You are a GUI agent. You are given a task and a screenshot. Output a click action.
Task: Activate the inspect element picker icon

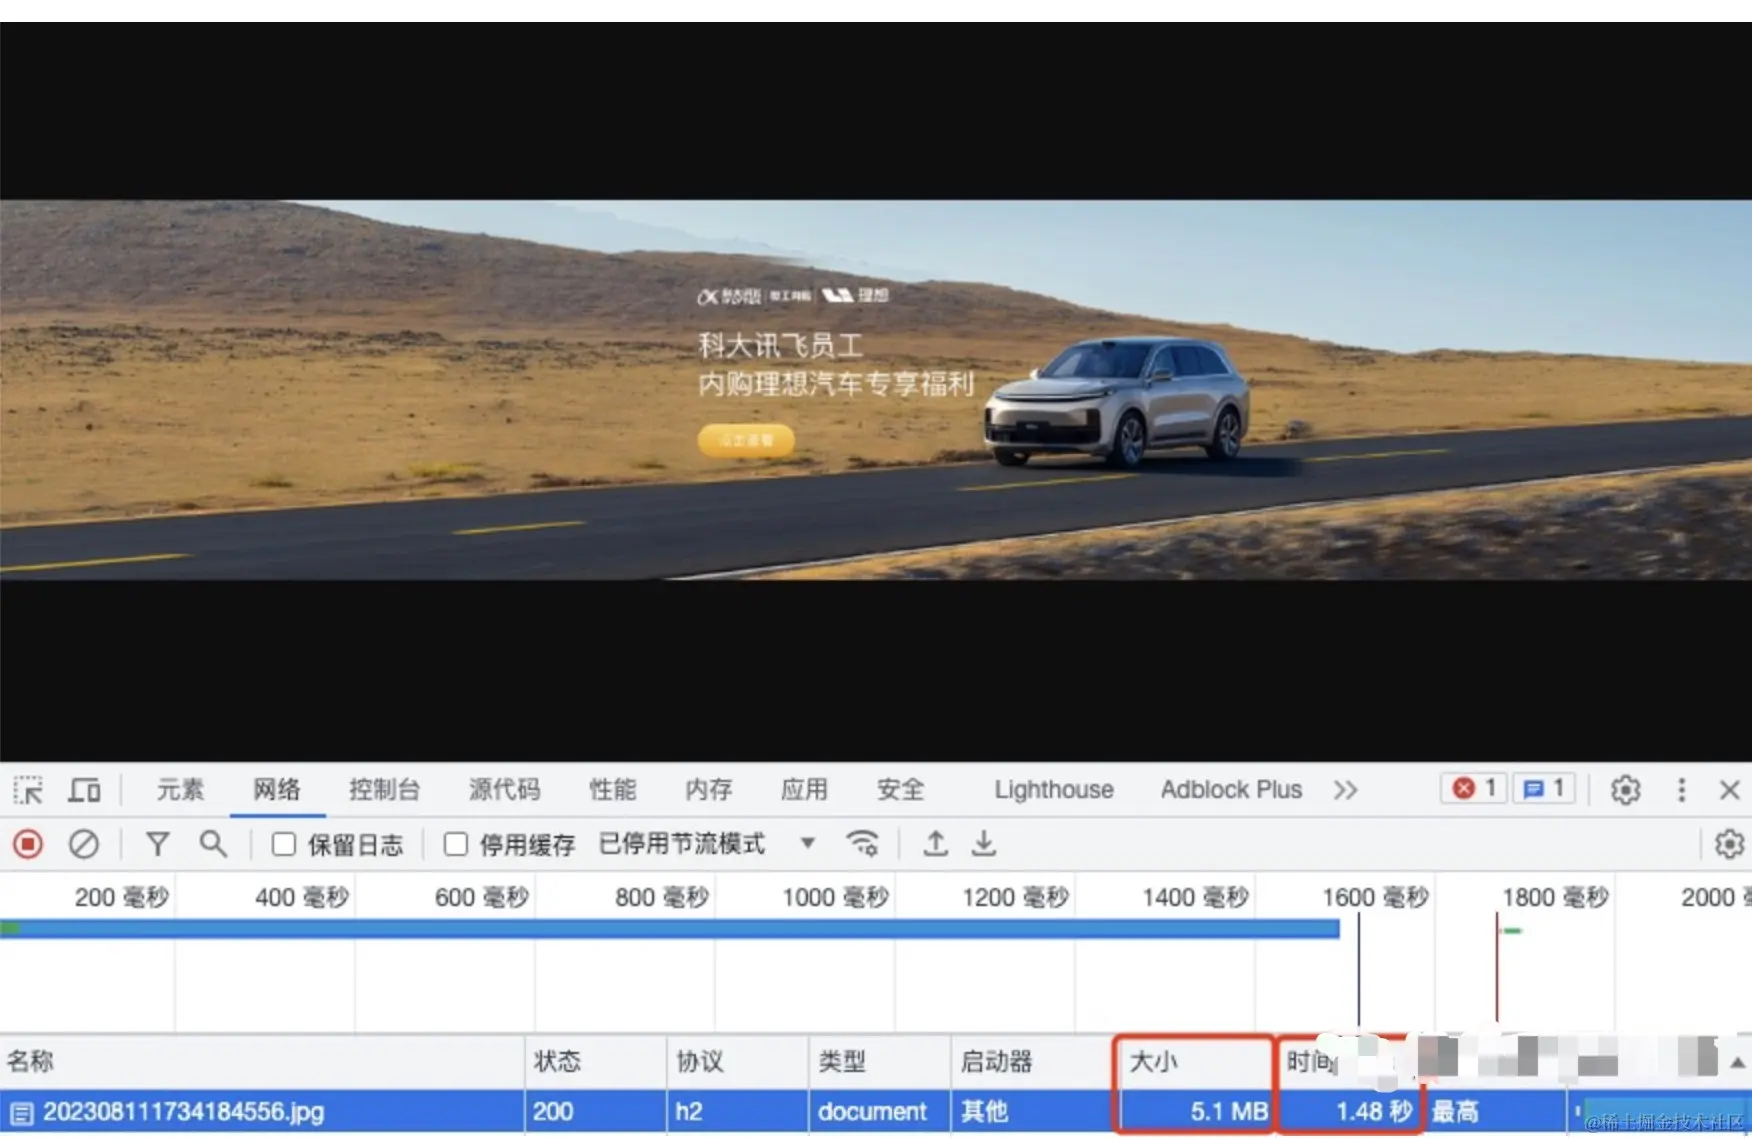coord(29,790)
